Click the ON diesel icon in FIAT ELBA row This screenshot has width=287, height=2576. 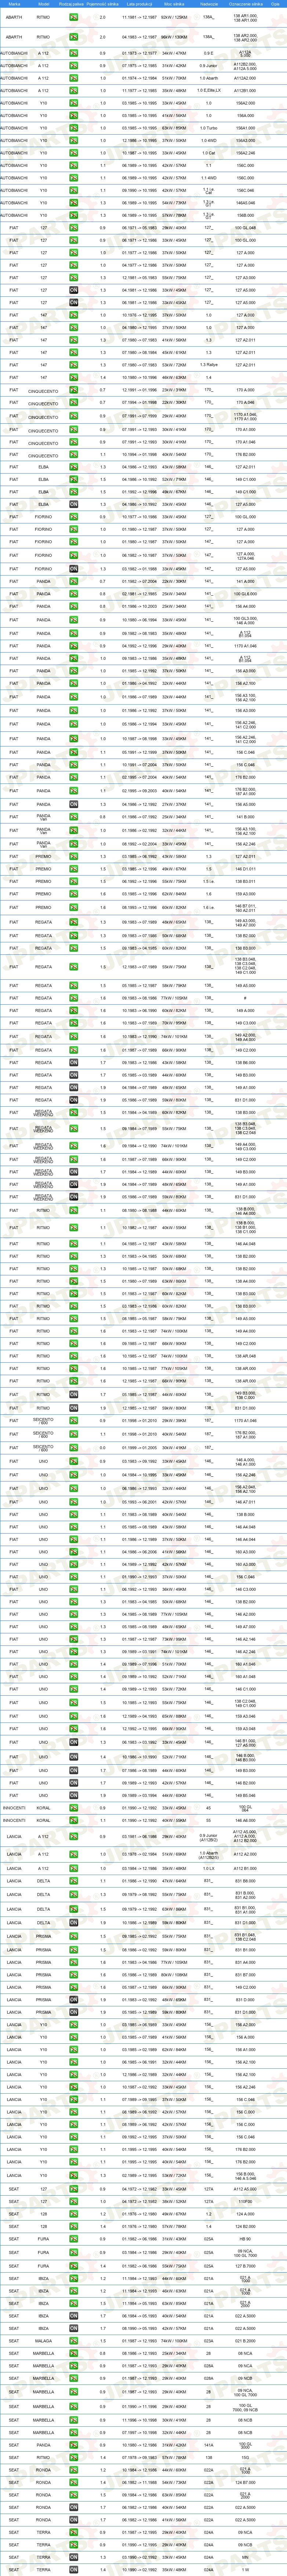73,504
